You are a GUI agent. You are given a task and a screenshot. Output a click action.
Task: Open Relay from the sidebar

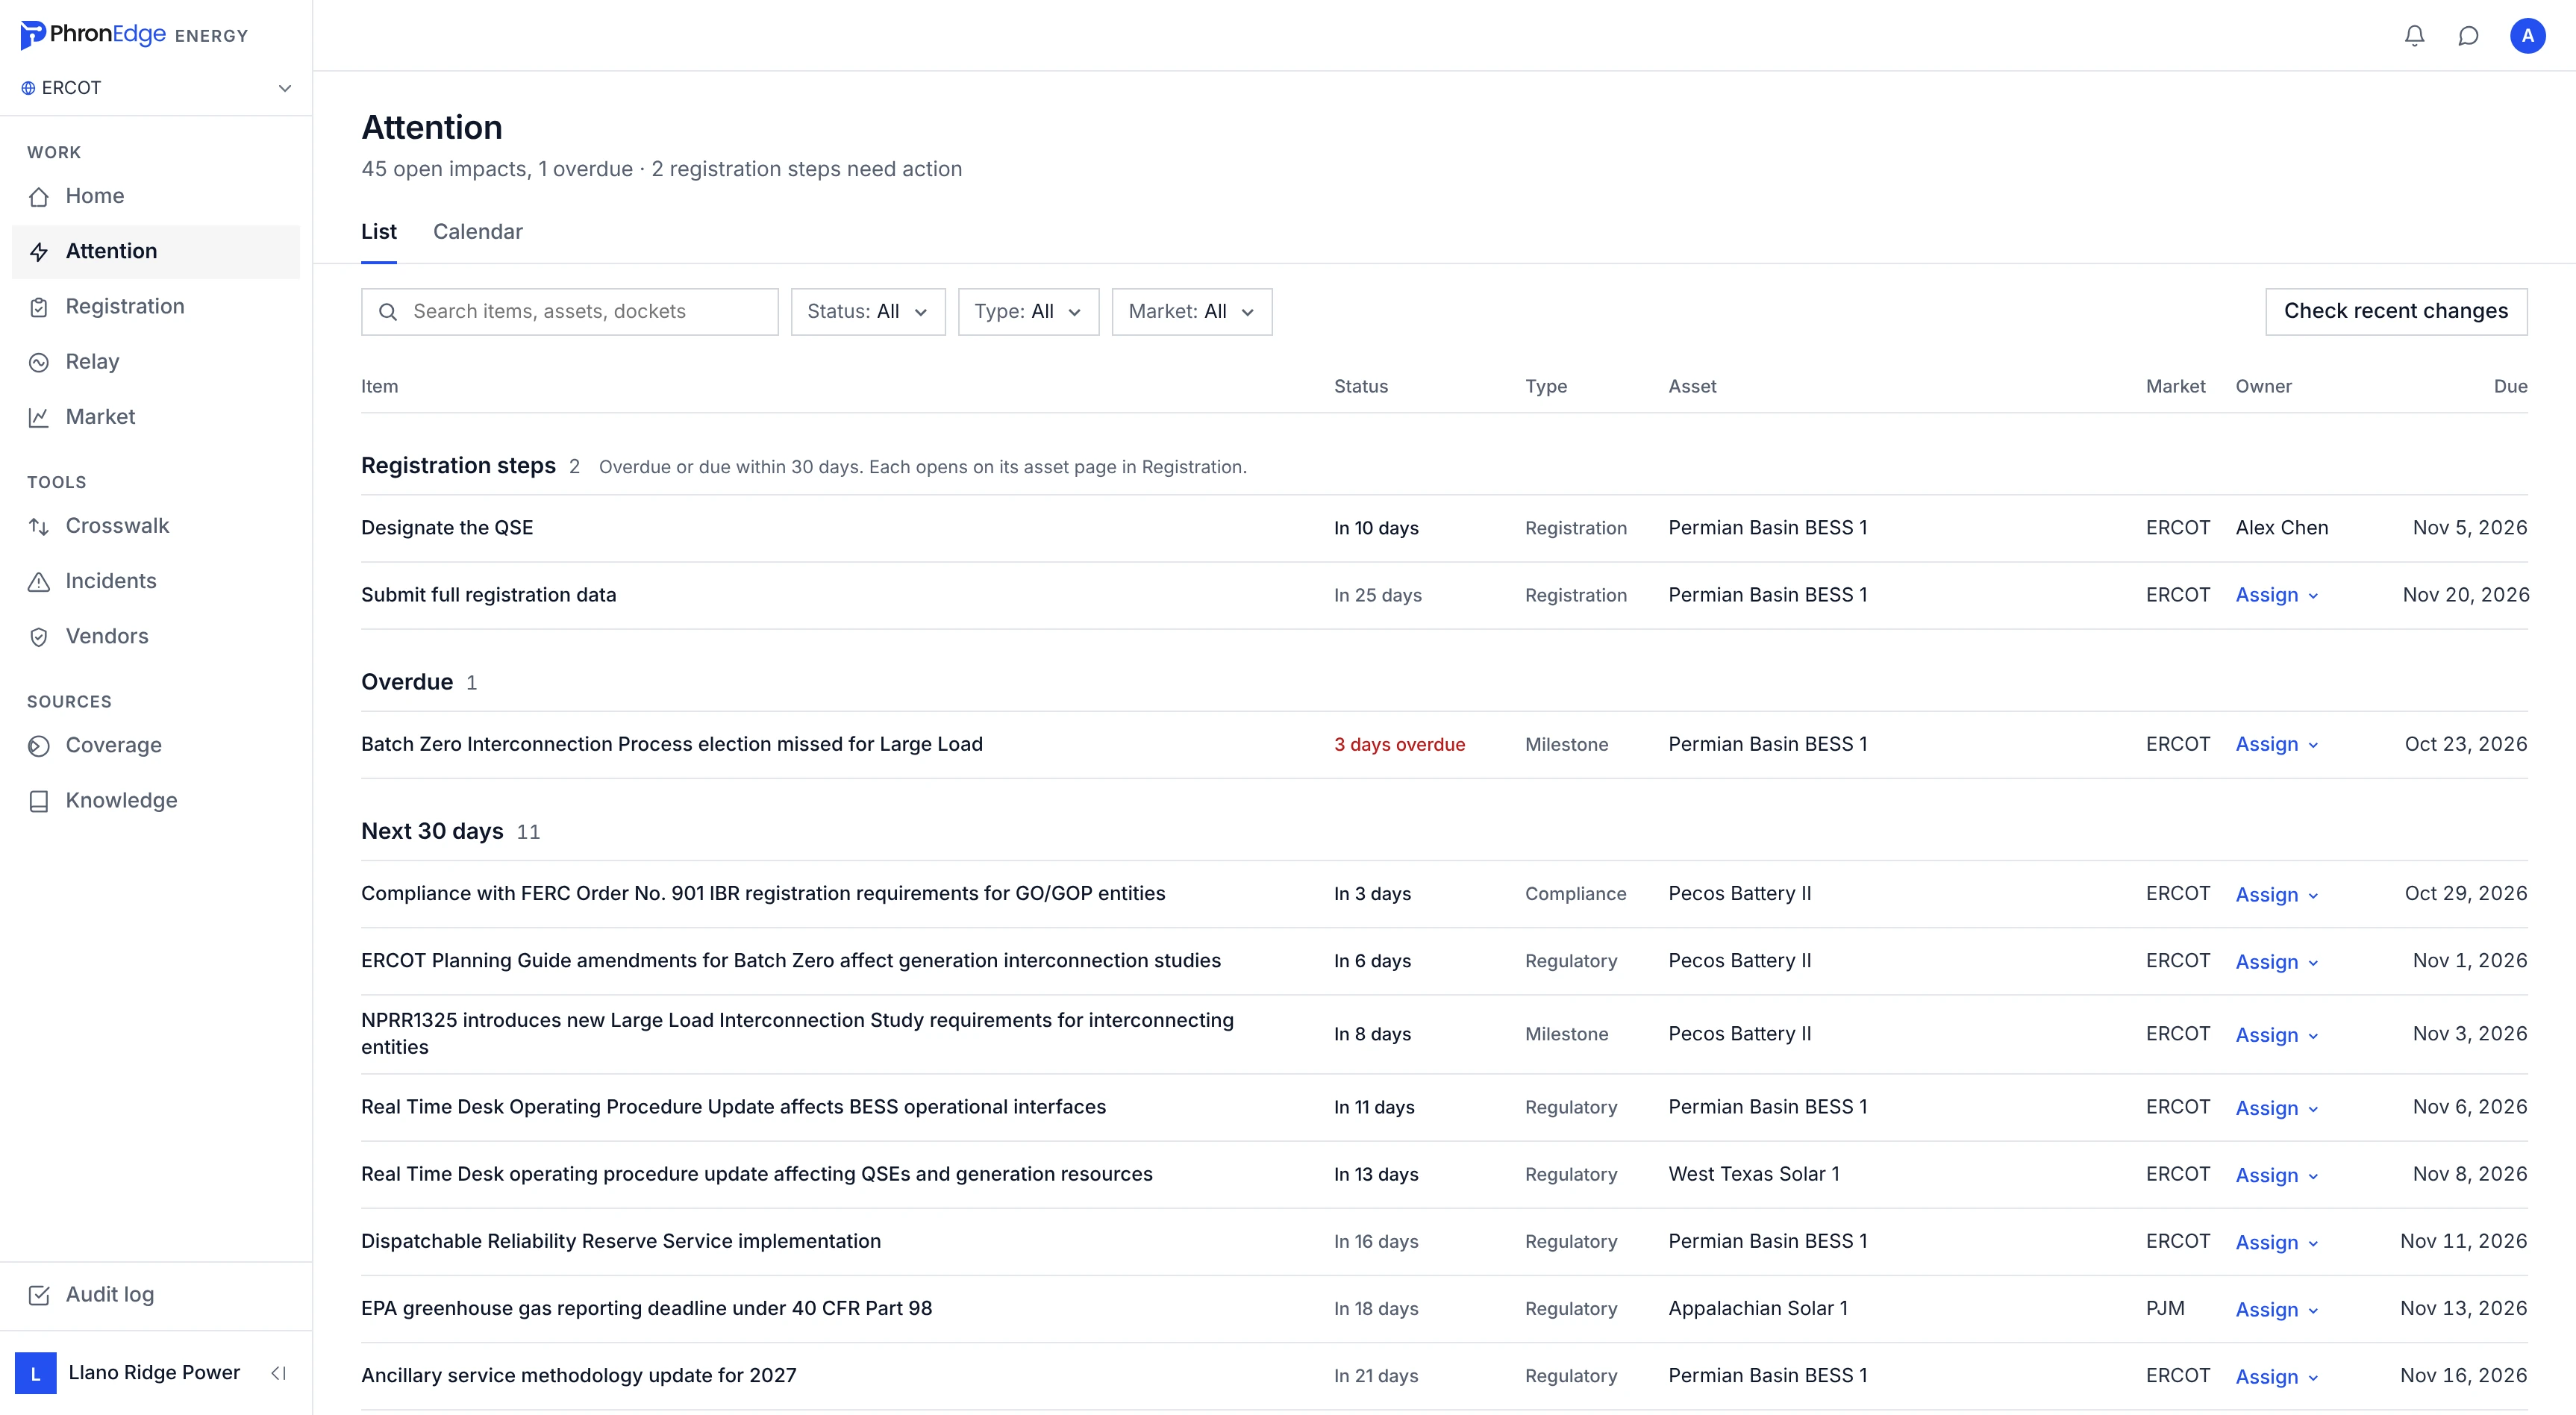click(156, 362)
